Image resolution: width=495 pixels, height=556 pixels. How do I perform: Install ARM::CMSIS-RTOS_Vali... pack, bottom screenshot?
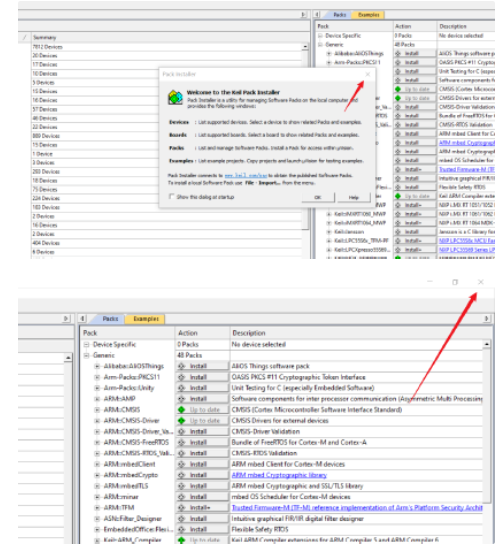coord(202,454)
